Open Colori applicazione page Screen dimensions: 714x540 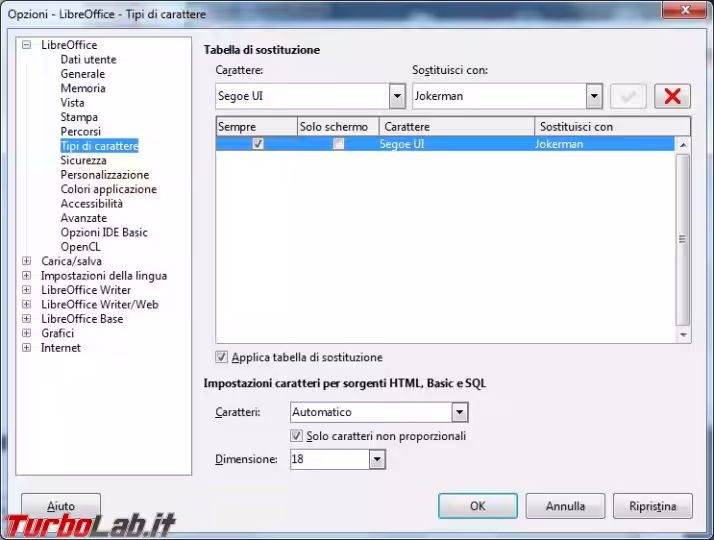pos(108,189)
